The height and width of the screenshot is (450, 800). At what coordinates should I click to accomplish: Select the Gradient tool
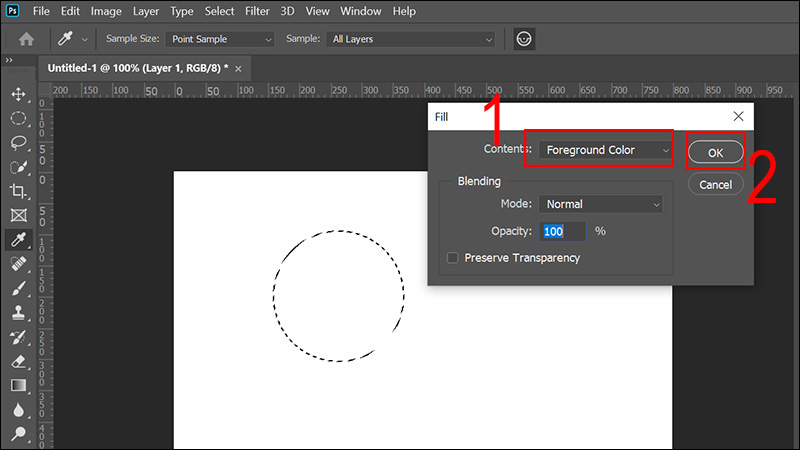18,385
